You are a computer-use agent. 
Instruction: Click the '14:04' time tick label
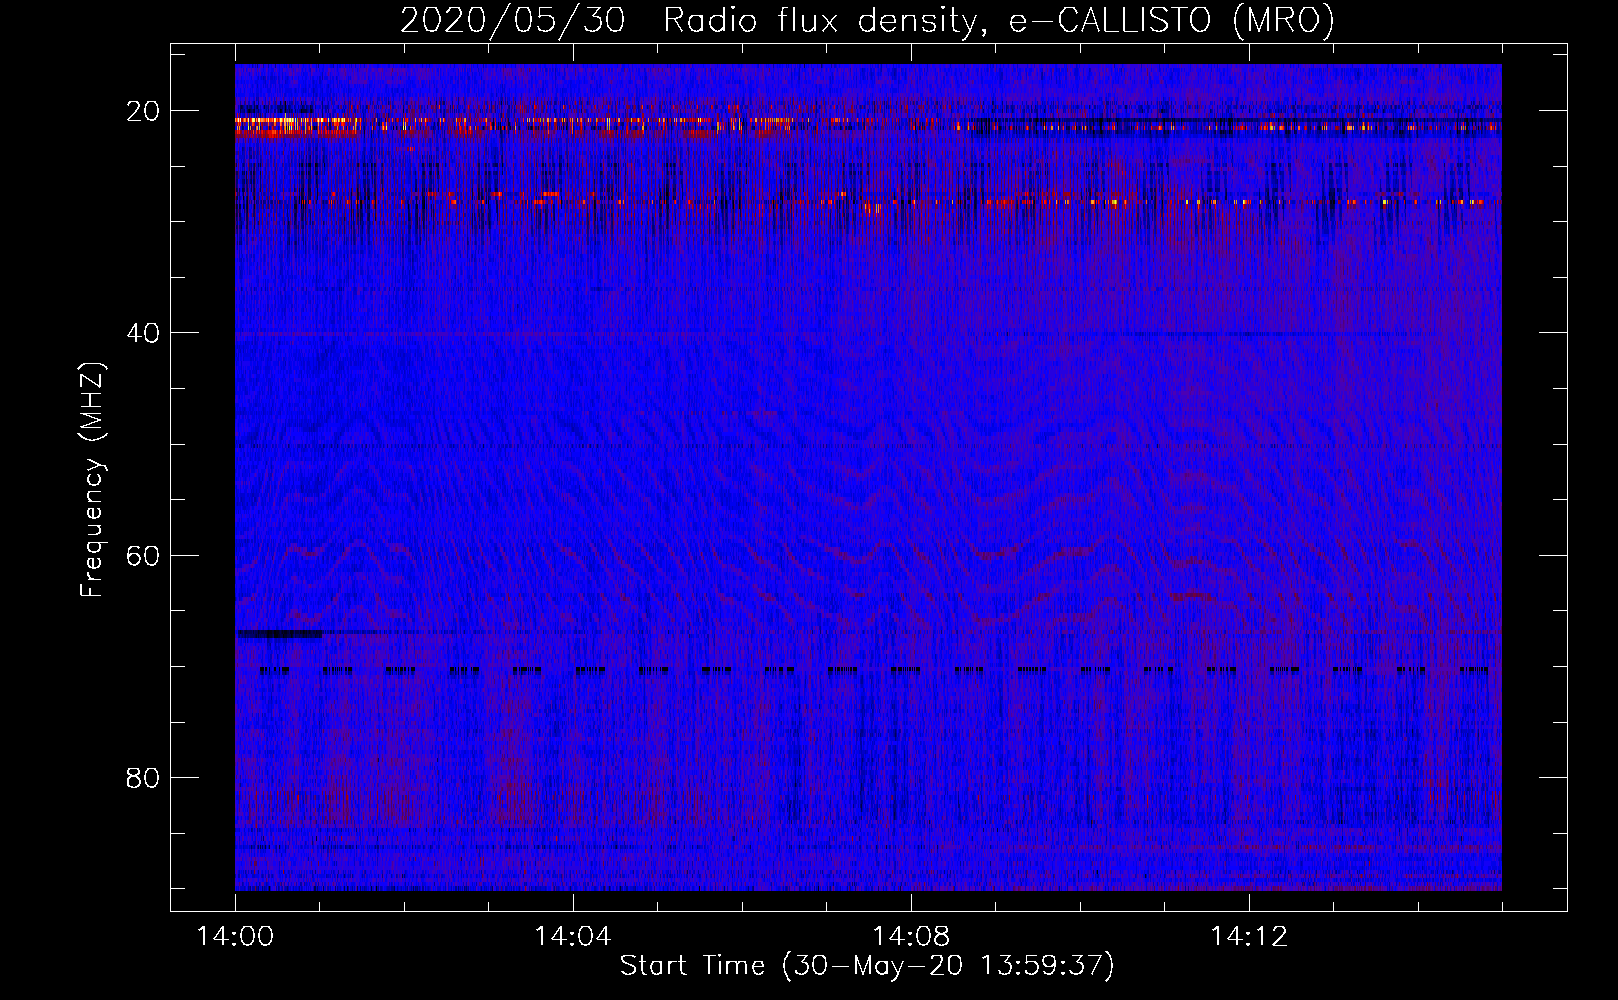573,937
